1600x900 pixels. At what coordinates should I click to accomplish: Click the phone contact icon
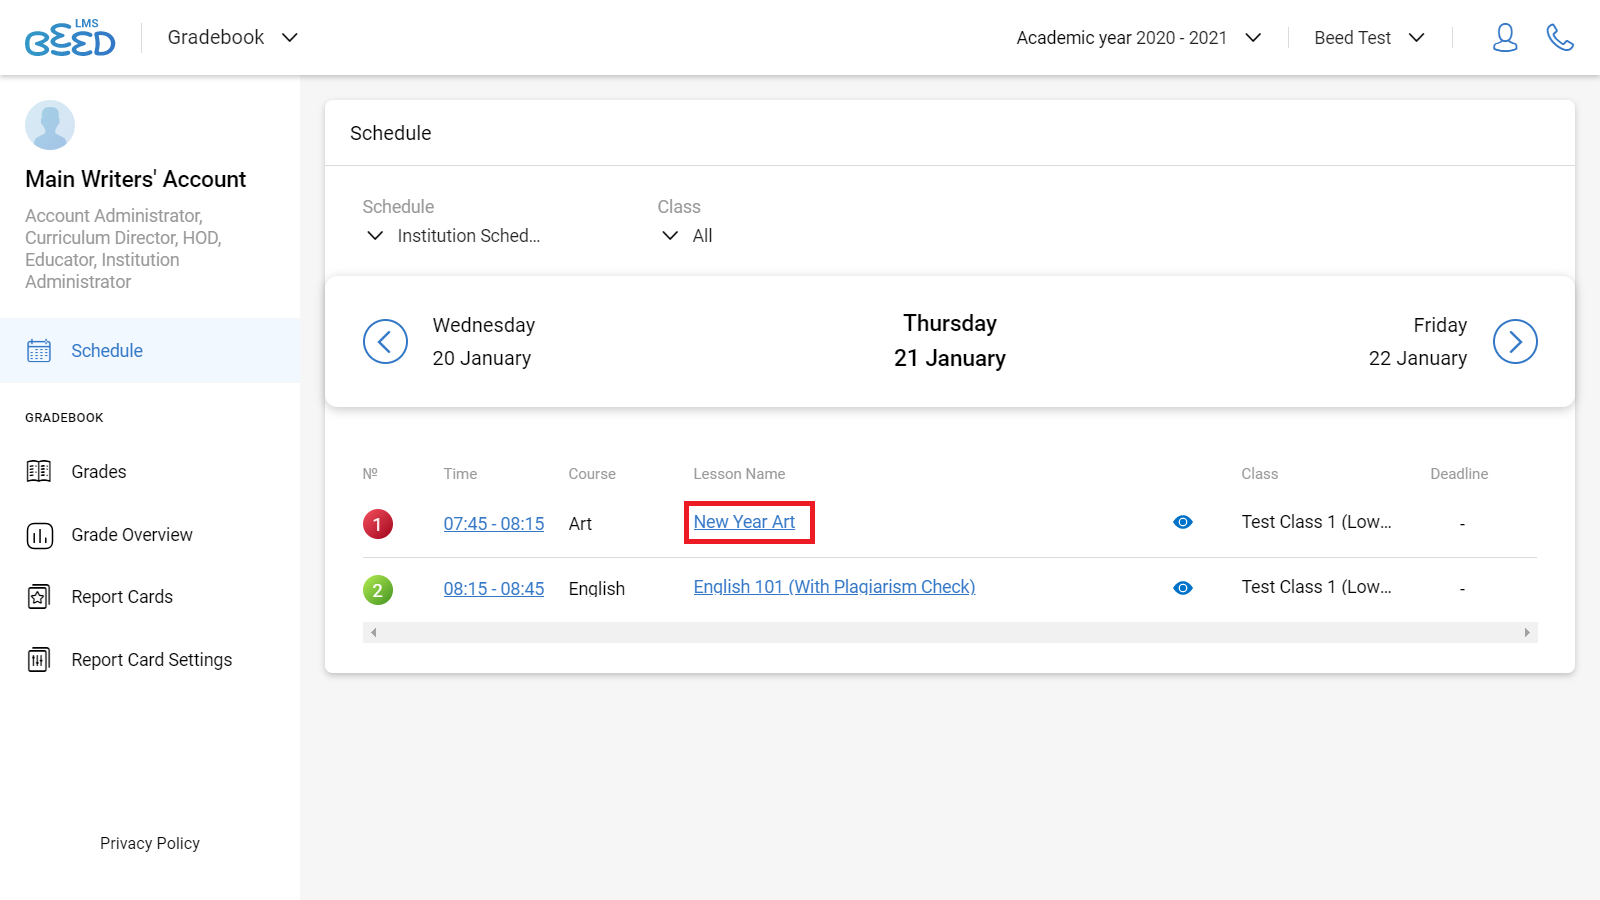[1560, 38]
